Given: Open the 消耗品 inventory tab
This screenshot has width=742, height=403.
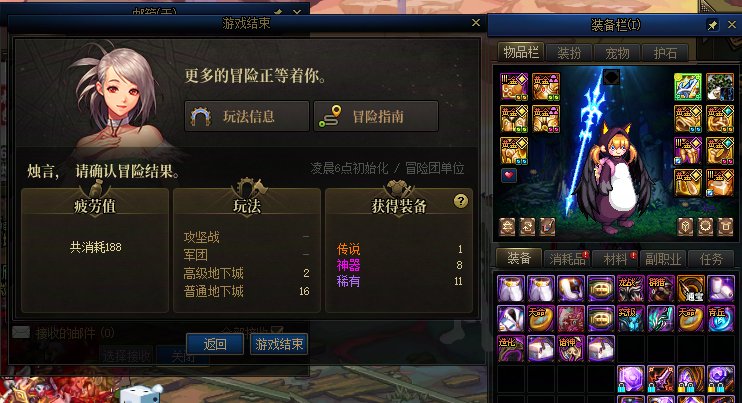Looking at the screenshot, I should point(567,259).
